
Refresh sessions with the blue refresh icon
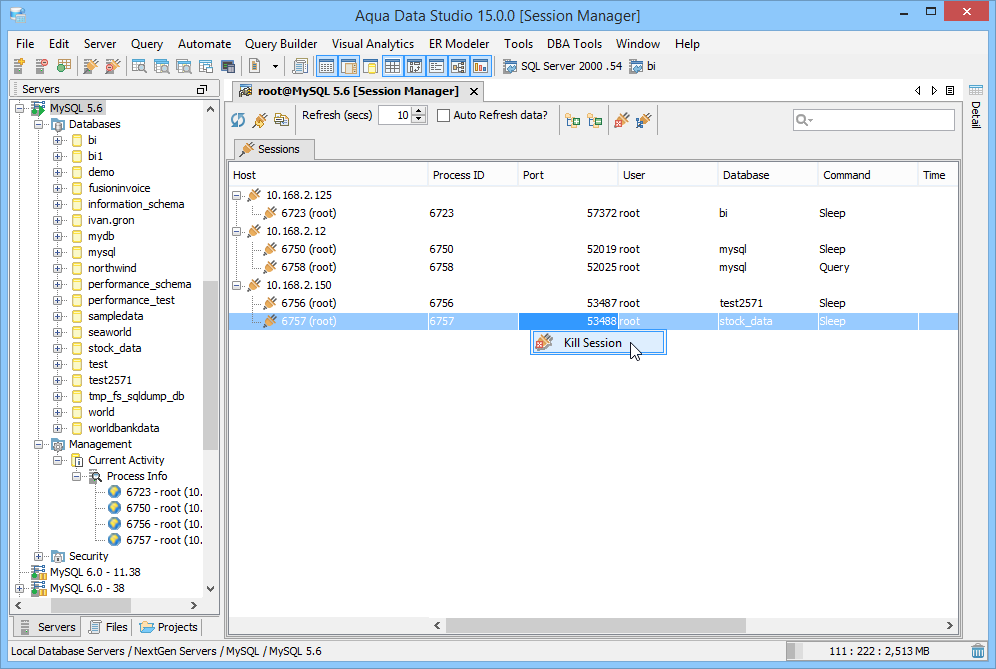(238, 119)
